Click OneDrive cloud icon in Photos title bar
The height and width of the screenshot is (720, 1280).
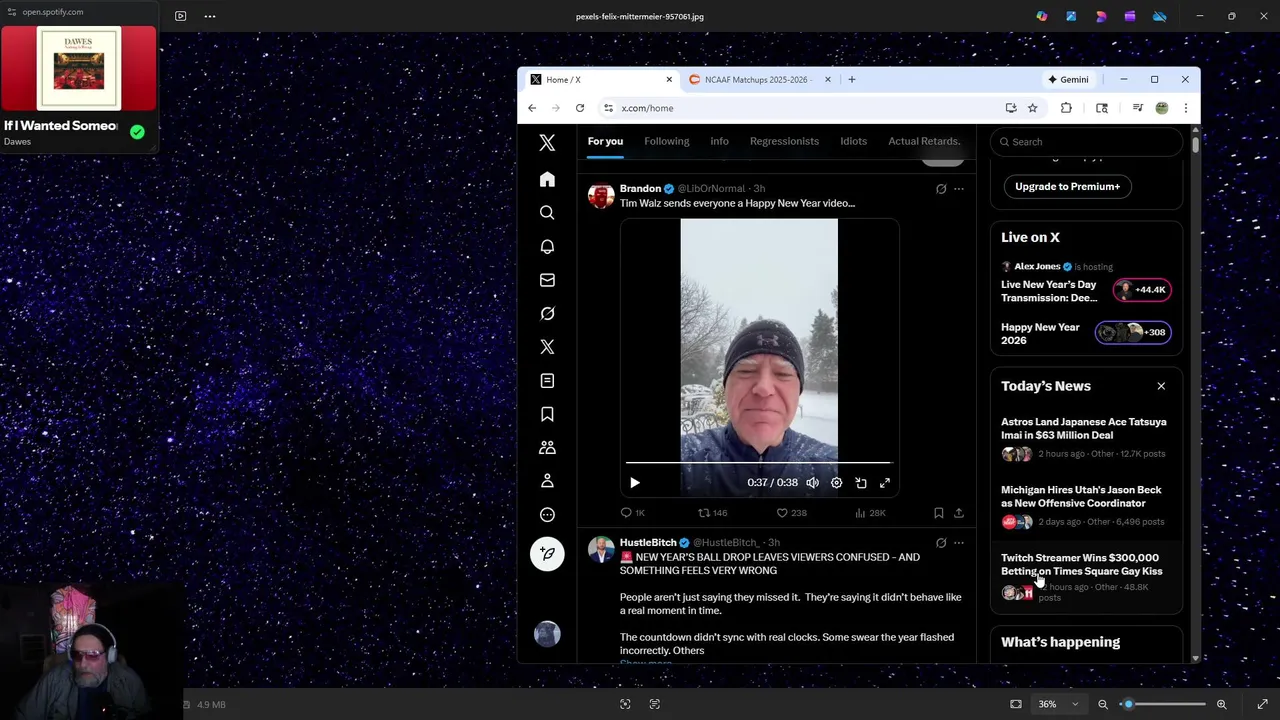tap(1159, 16)
